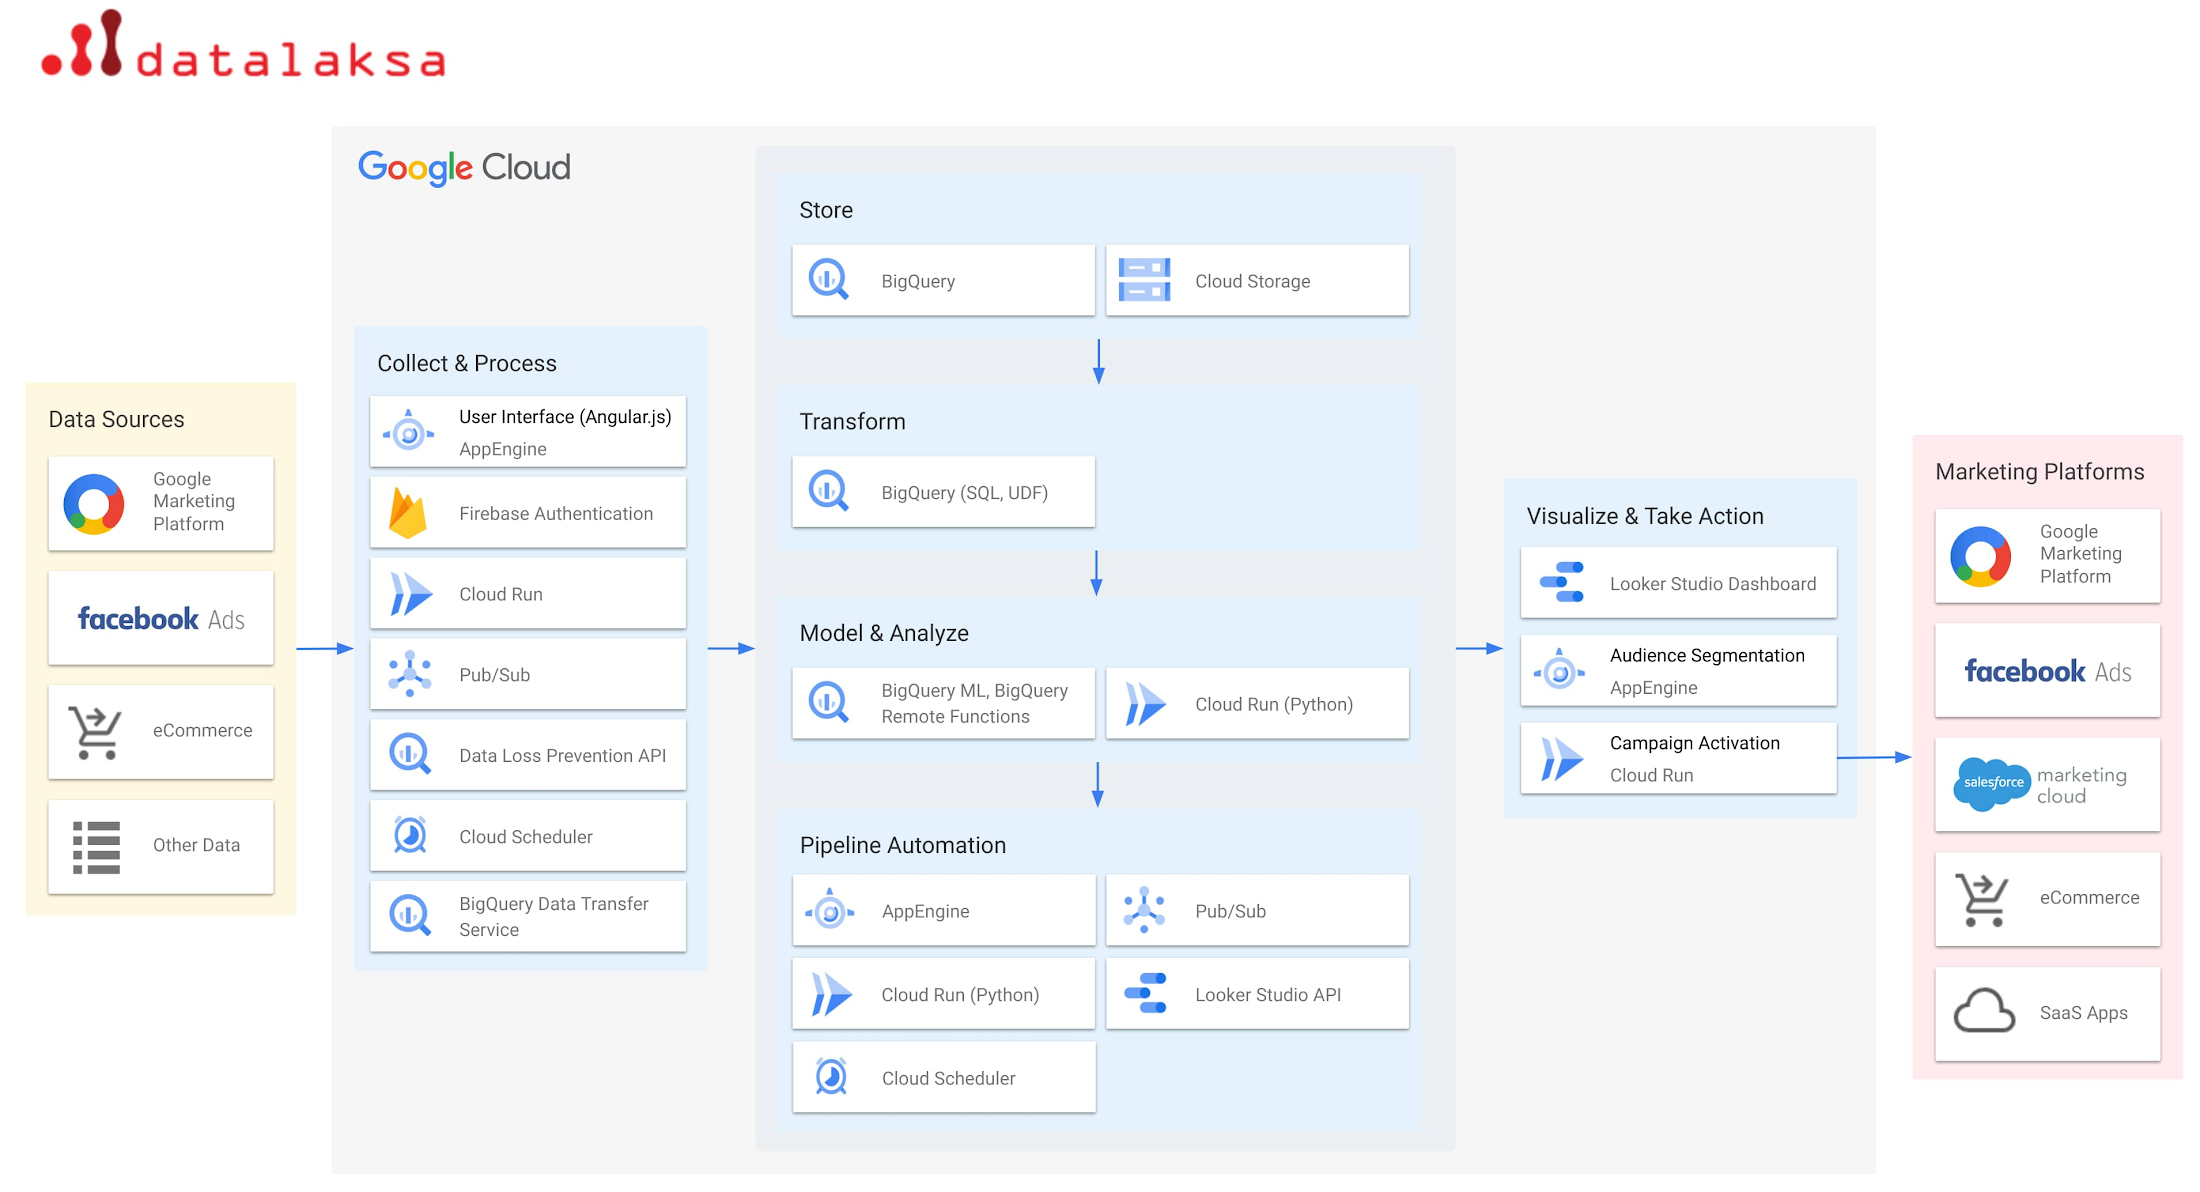Click the Audience Segmentation label
2200x1192 pixels.
(x=1707, y=655)
